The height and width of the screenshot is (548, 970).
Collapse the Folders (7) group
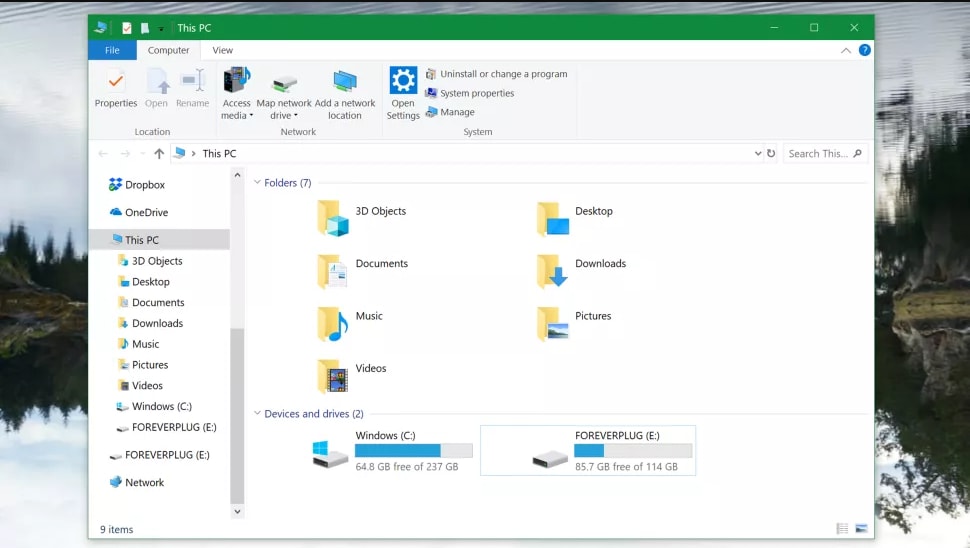coord(257,182)
